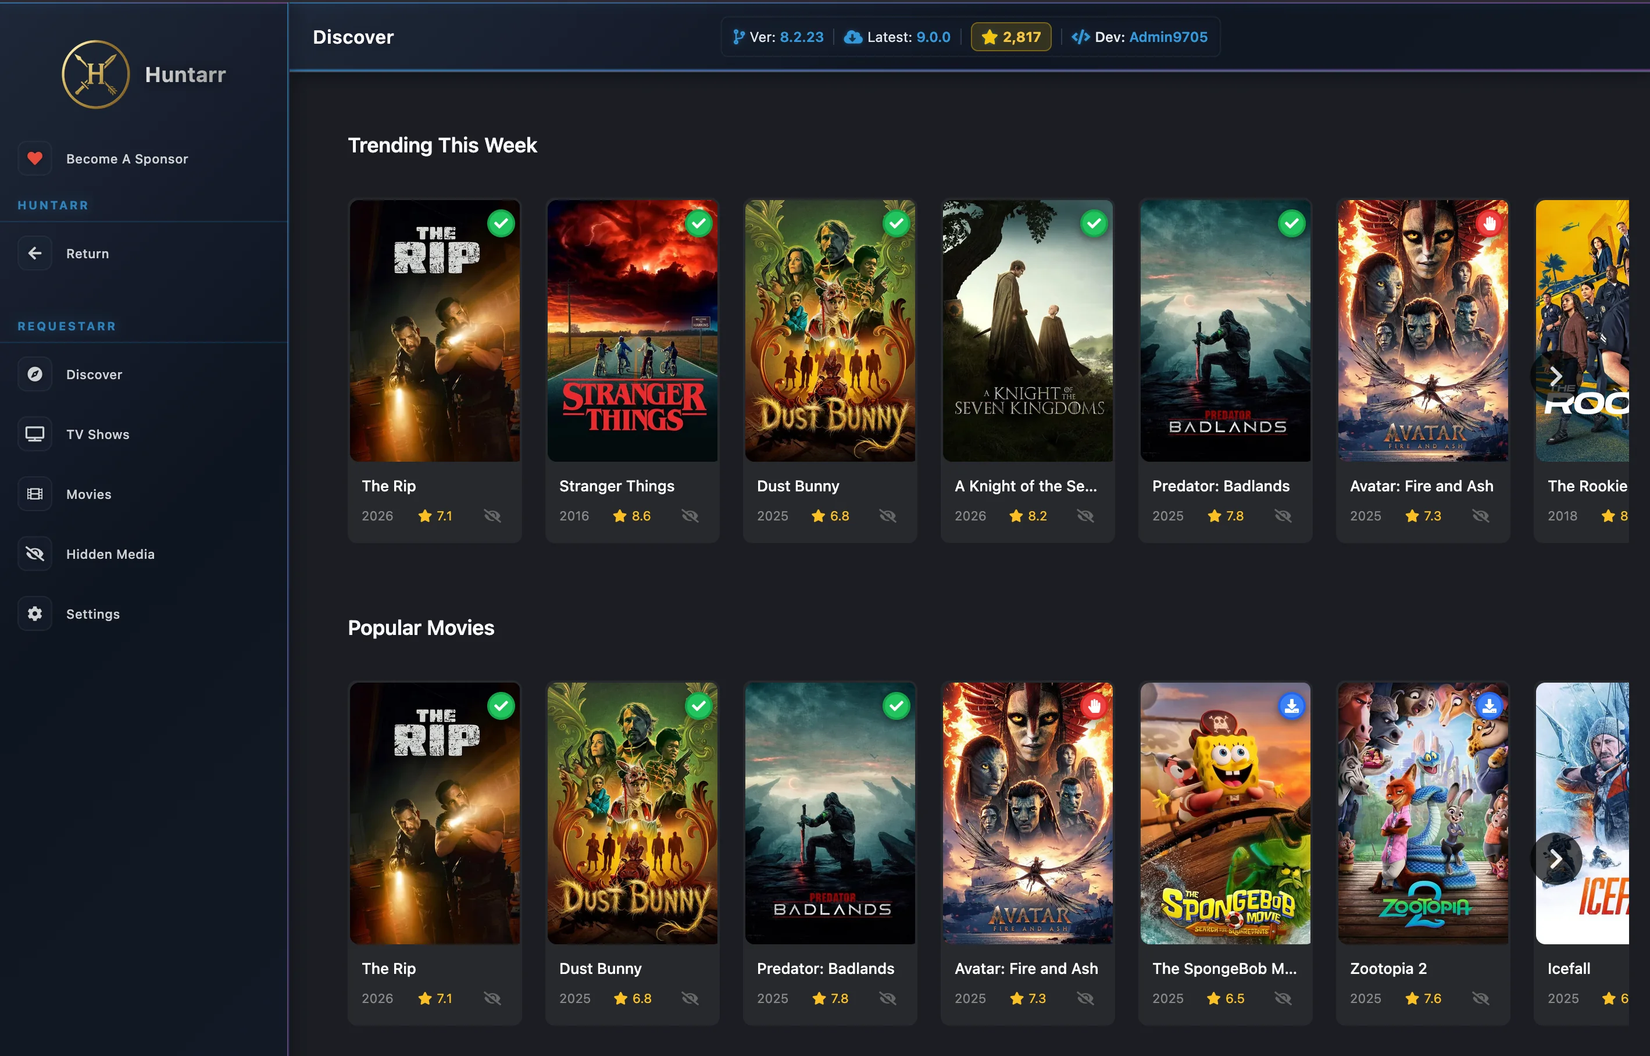Screen dimensions: 1650x1056
Task: Click Avatar's red hand badge under Popular Movies
Action: click(x=1094, y=706)
